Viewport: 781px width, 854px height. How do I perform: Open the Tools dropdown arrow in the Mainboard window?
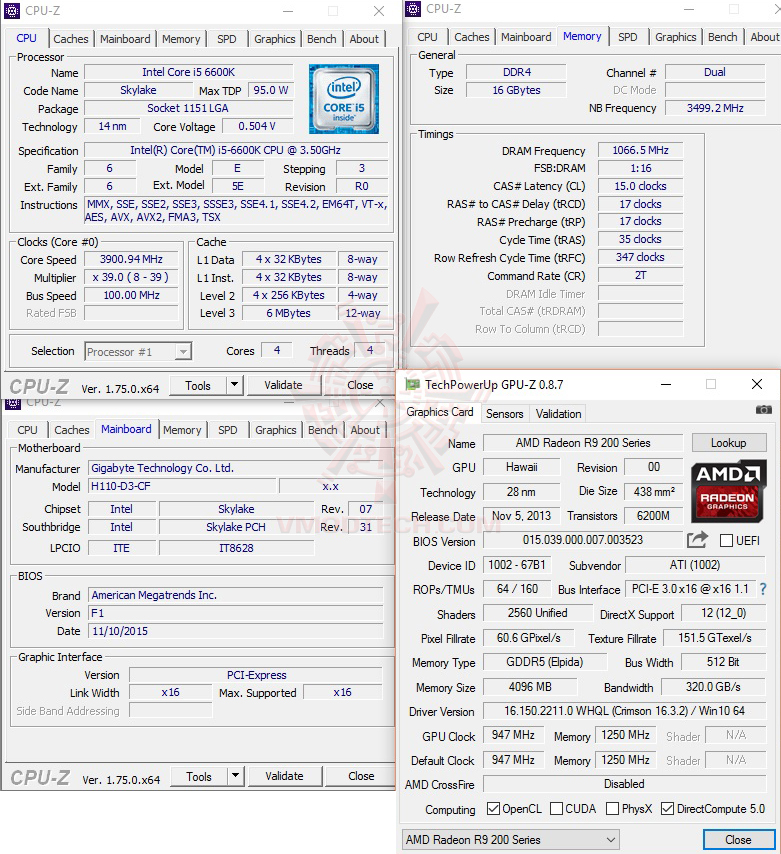tap(235, 776)
